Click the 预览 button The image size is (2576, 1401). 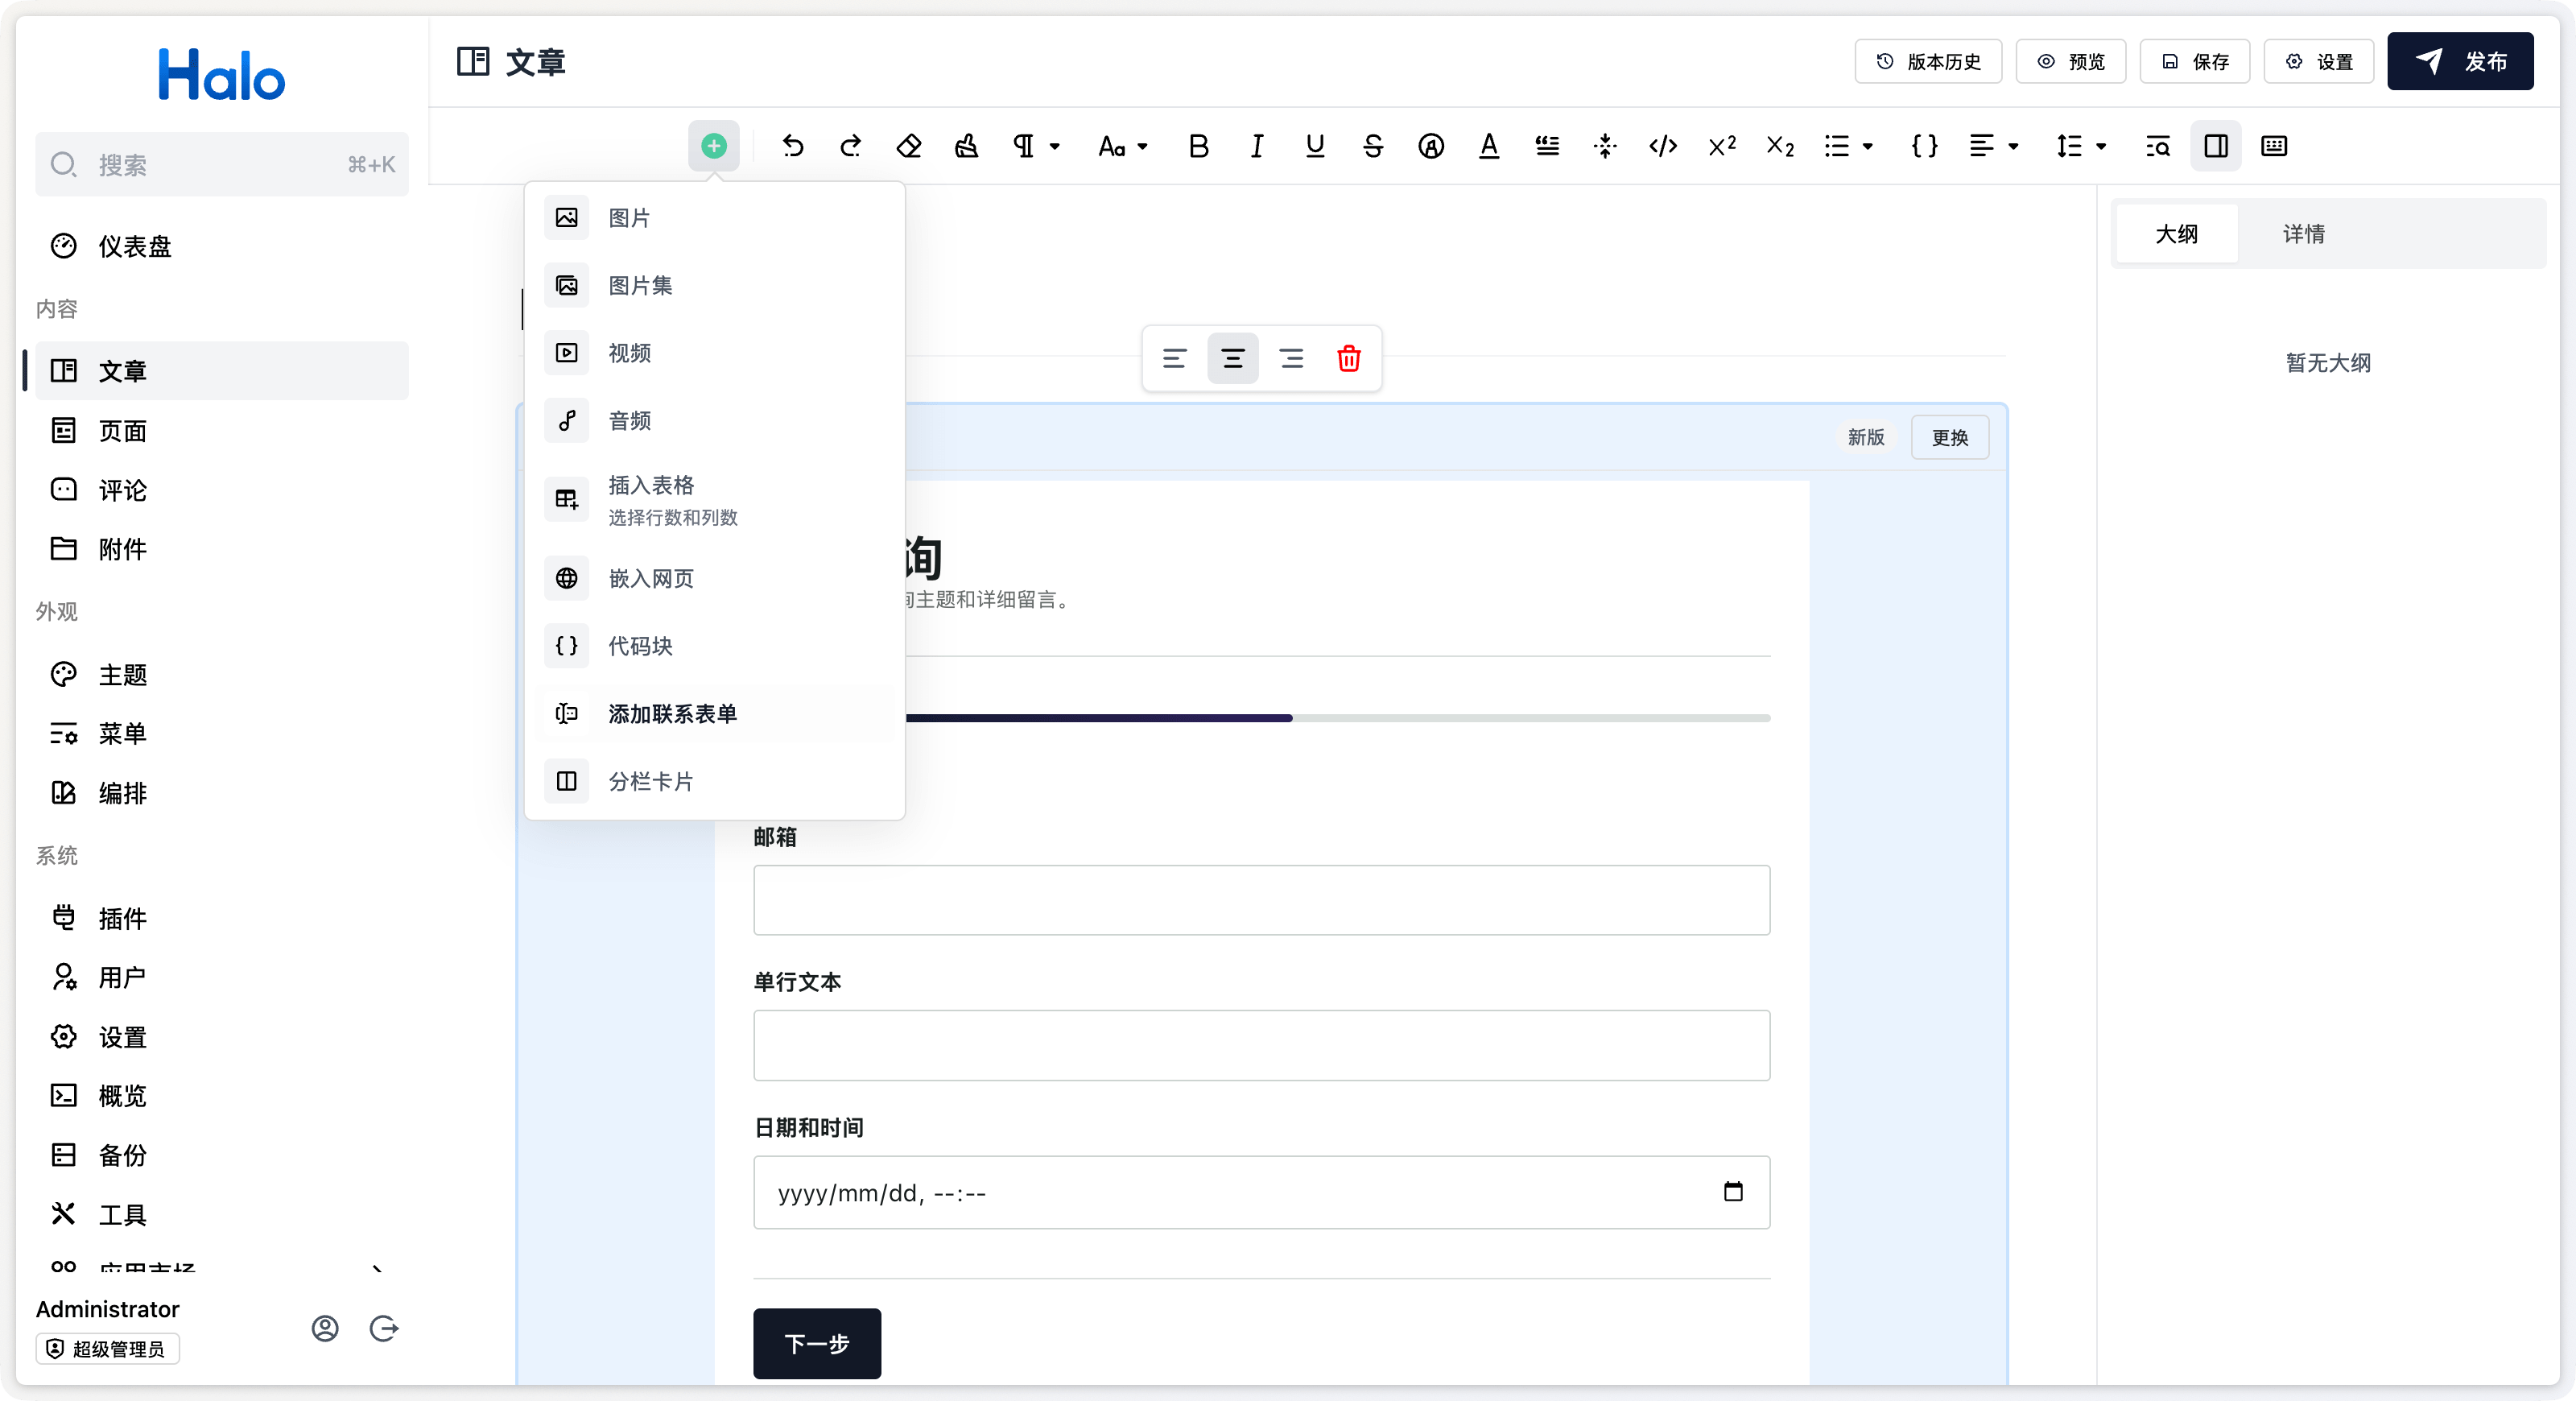click(2070, 62)
